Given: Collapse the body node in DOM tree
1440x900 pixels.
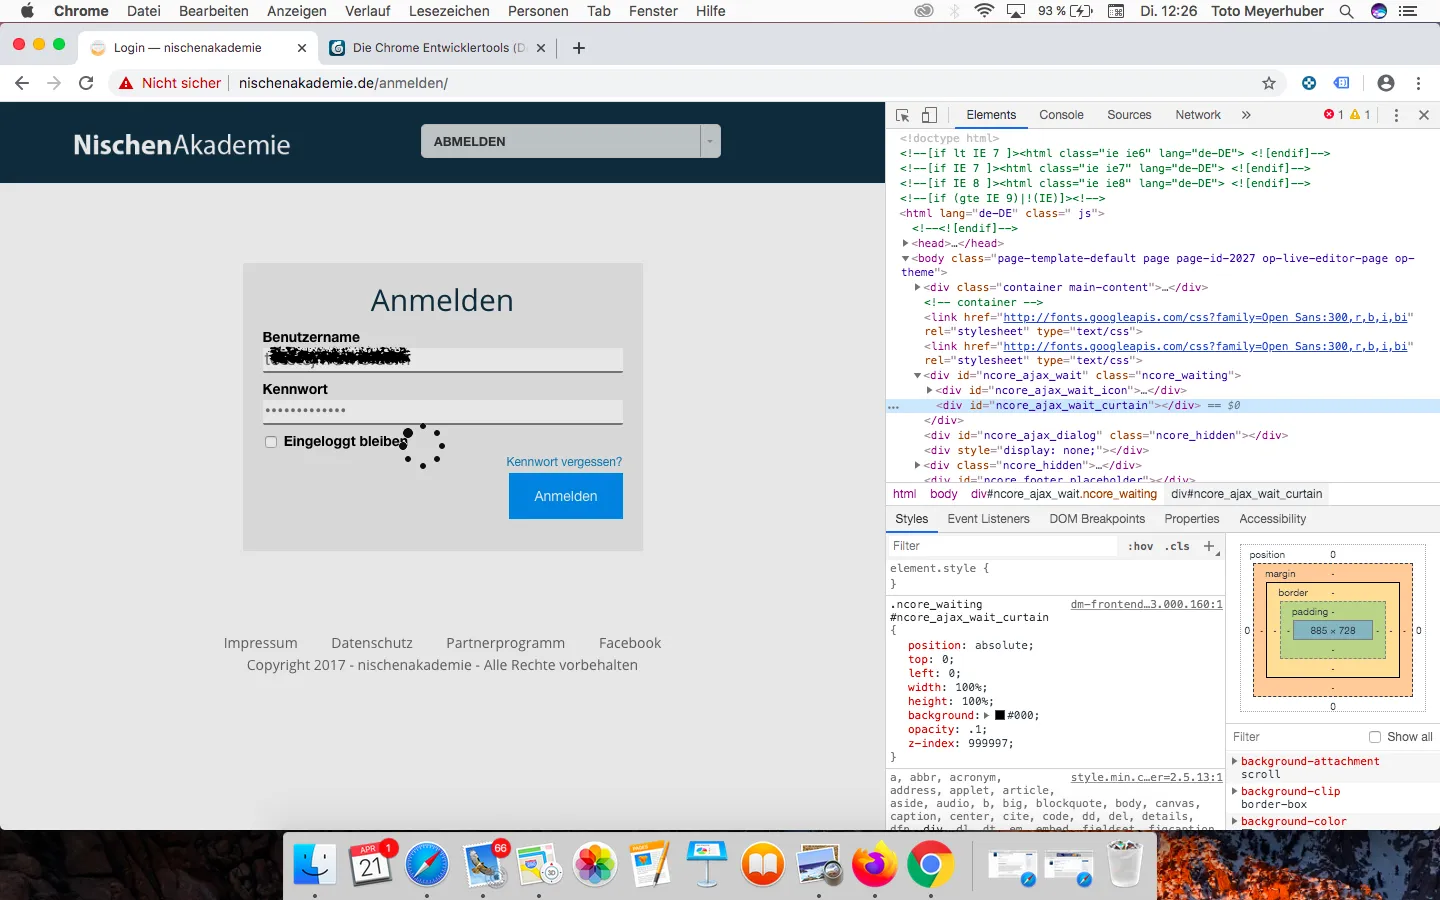Looking at the screenshot, I should pyautogui.click(x=906, y=258).
